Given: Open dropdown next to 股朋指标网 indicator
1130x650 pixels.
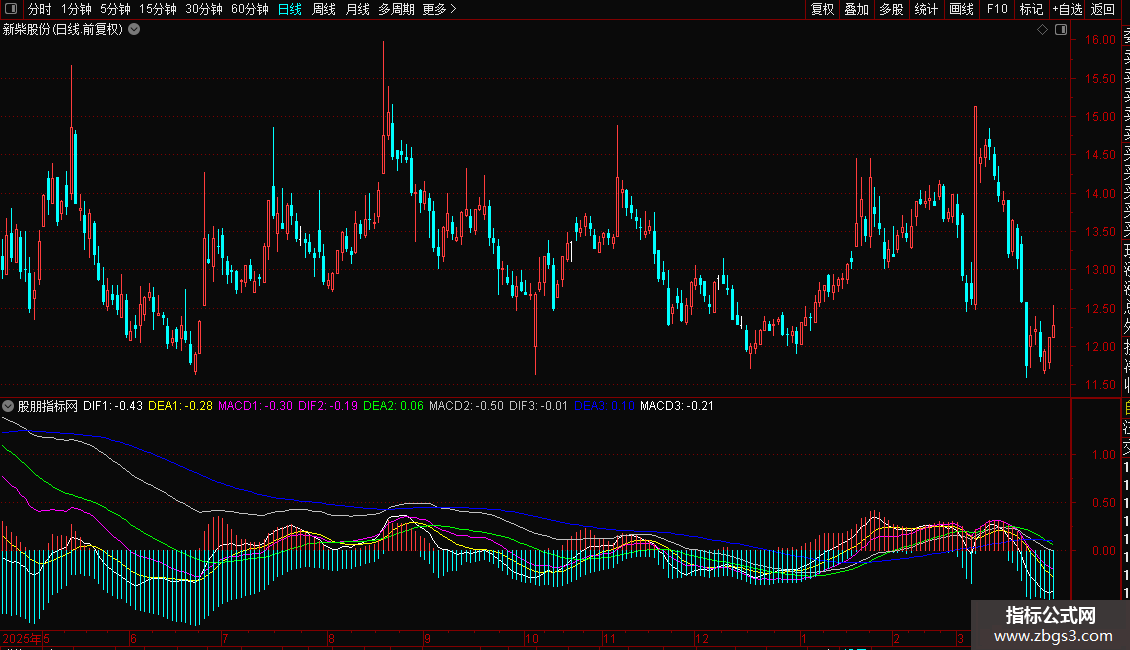Looking at the screenshot, I should 9,406.
